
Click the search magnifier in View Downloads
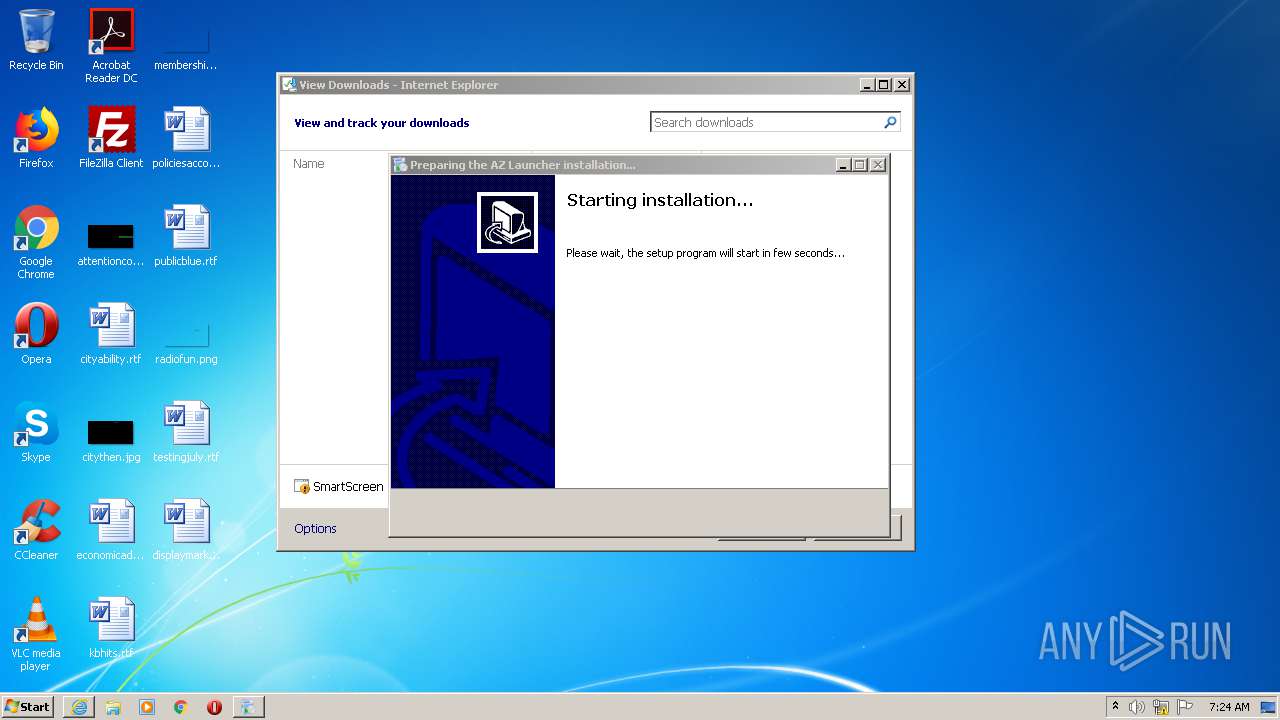890,122
